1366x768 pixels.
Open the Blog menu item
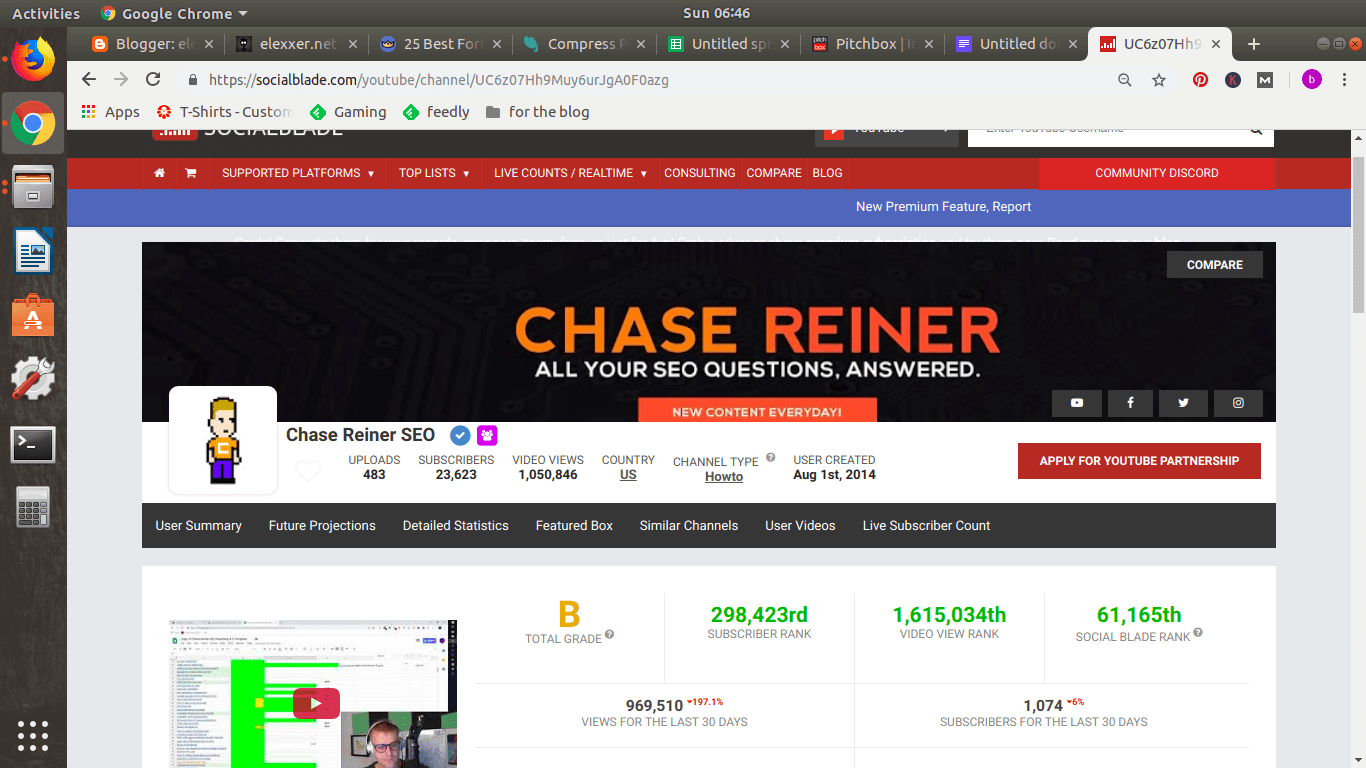(827, 173)
